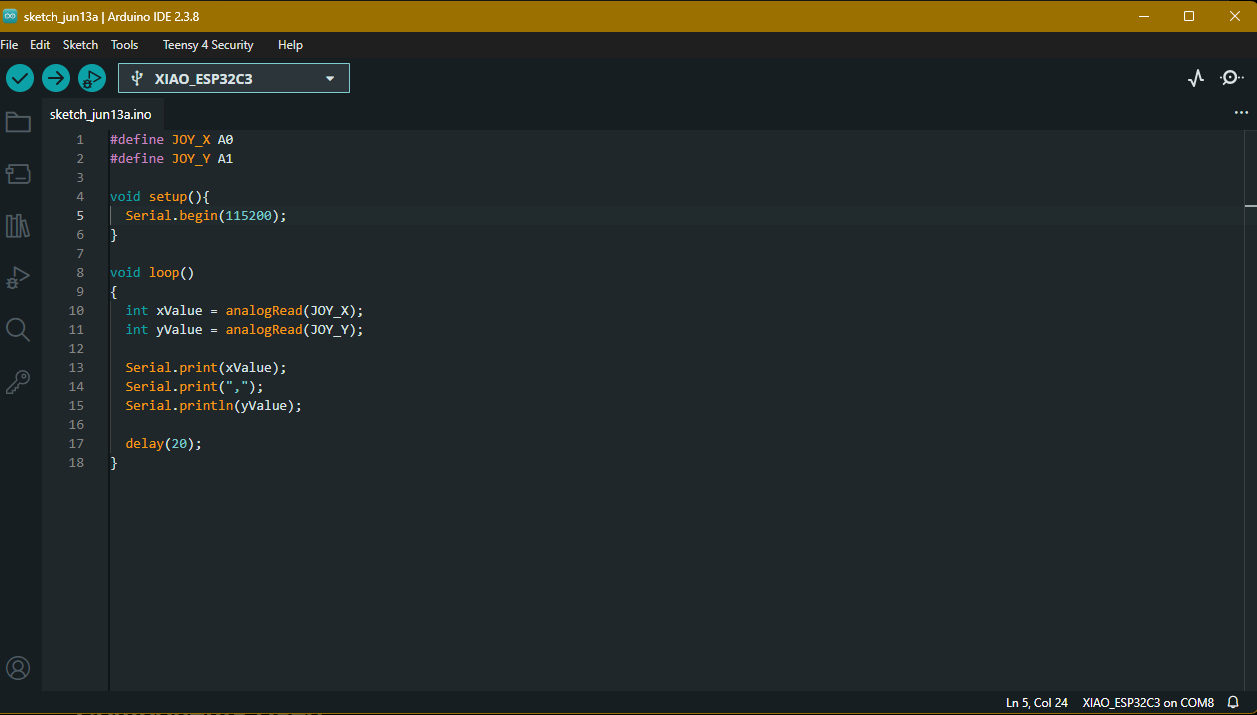Click the Serial.print(xValue) line
The image size is (1257, 715).
point(206,368)
